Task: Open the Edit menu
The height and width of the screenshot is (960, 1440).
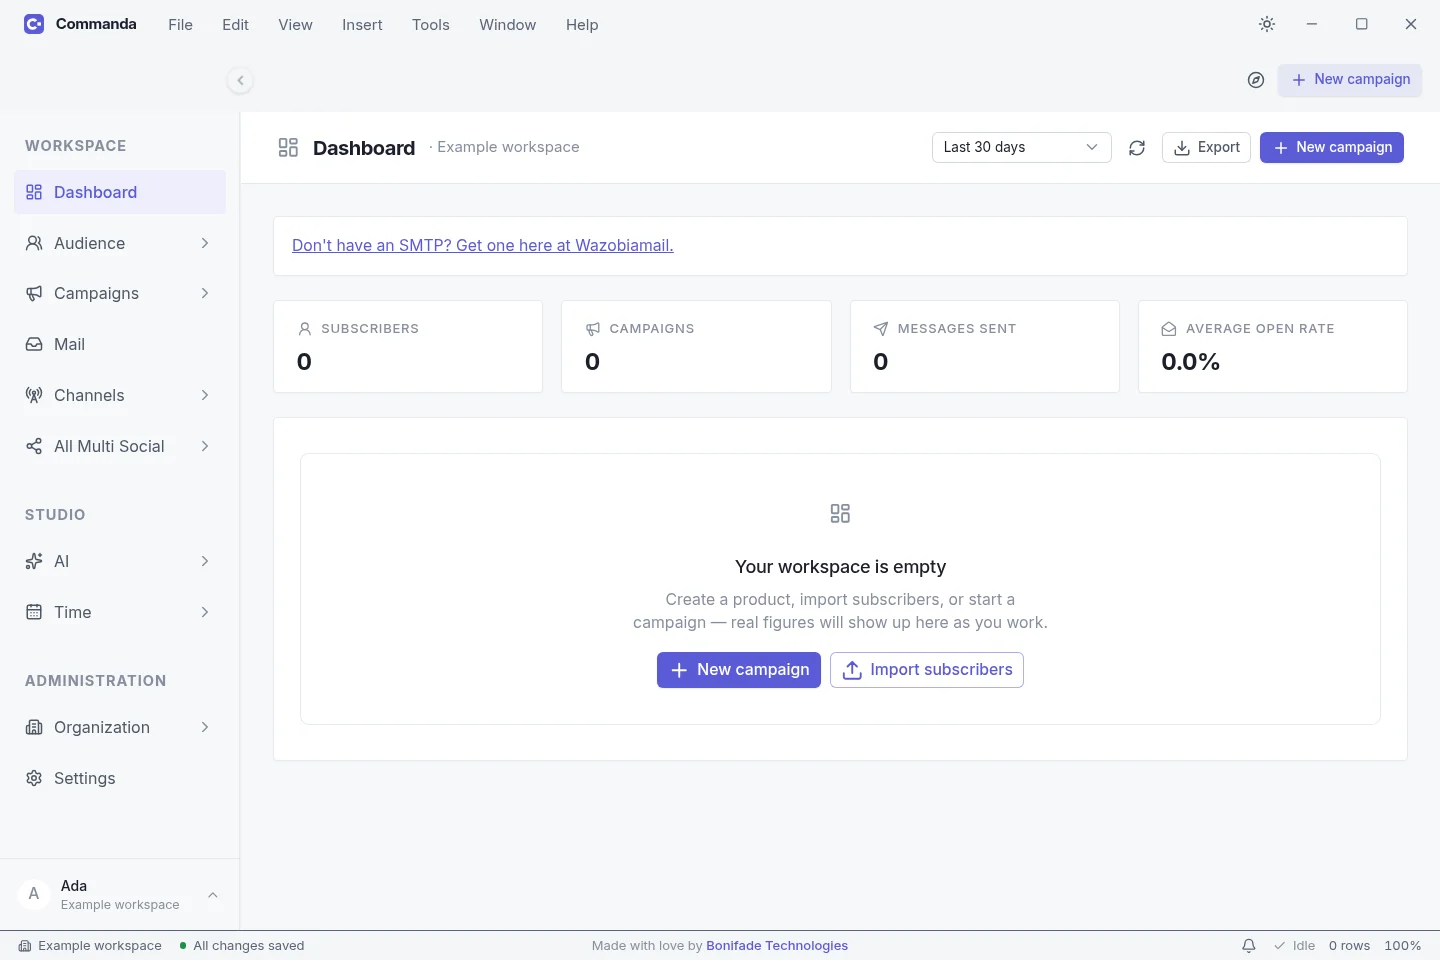Action: 236,25
